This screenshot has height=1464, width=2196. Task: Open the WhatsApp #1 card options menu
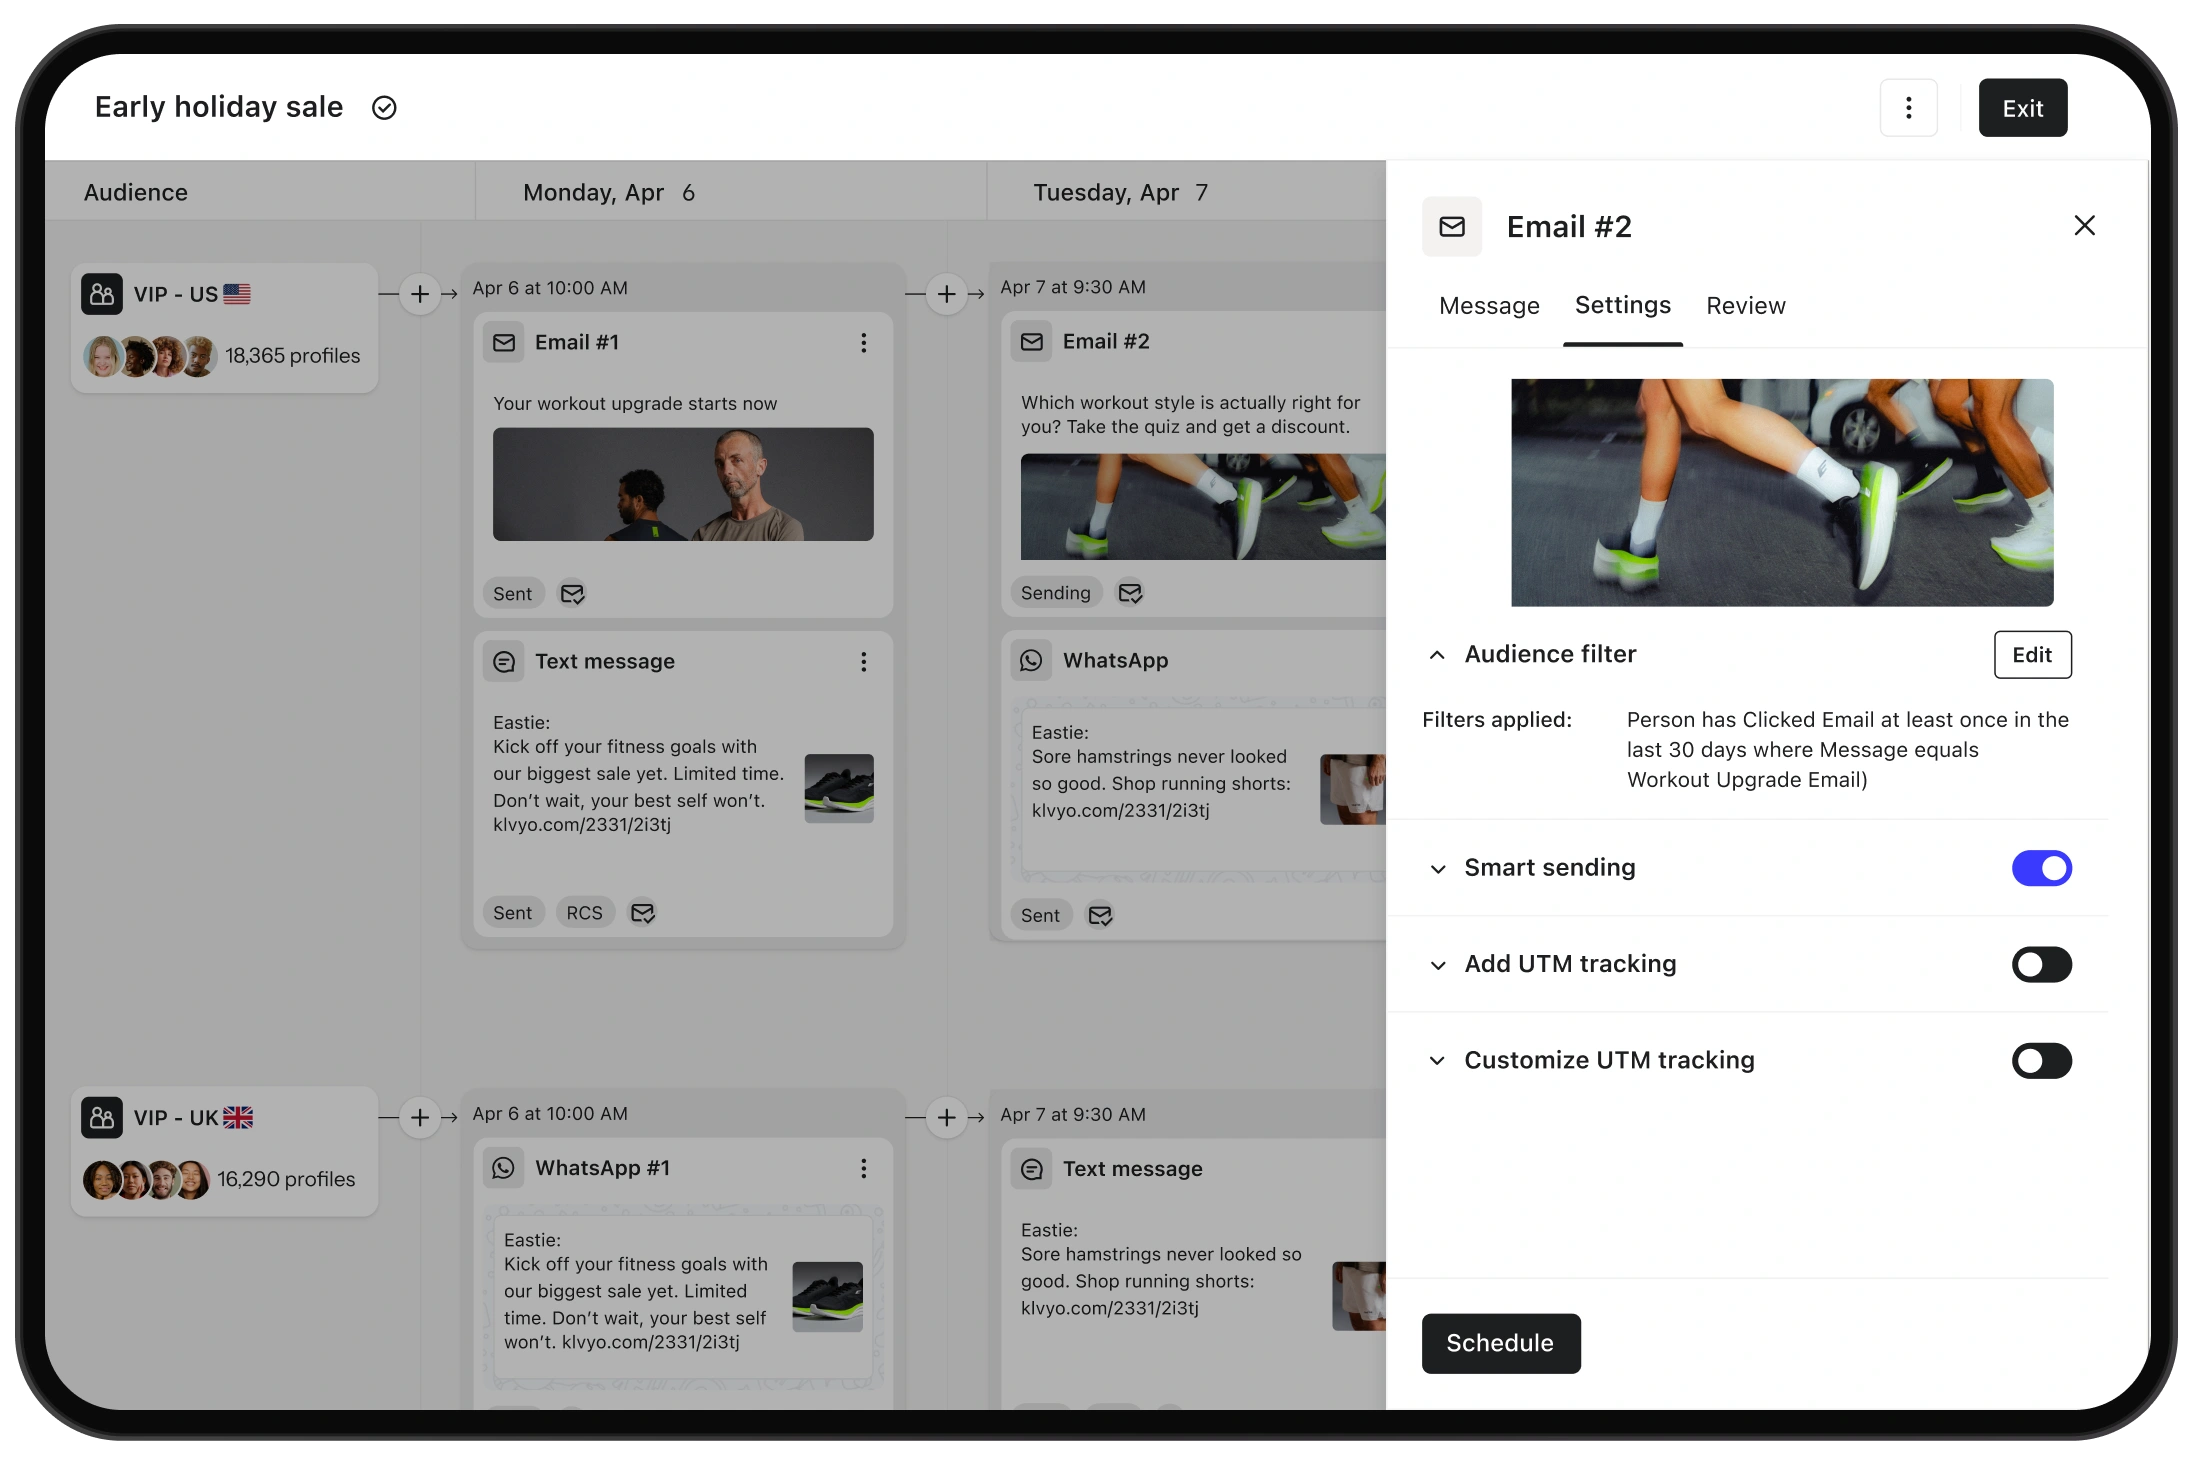tap(863, 1169)
